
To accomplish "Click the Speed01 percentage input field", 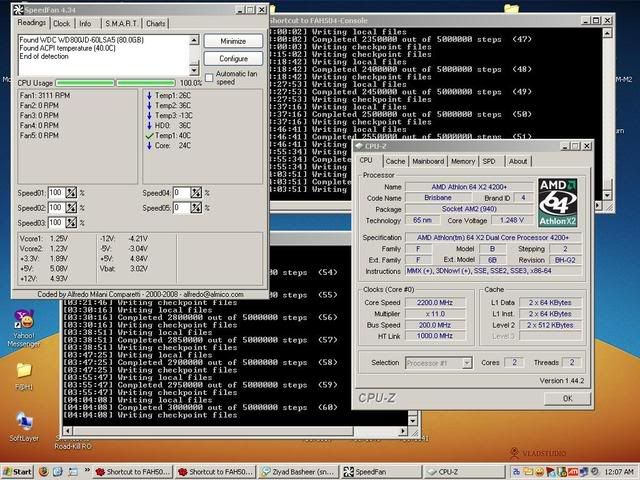I will [x=57, y=193].
